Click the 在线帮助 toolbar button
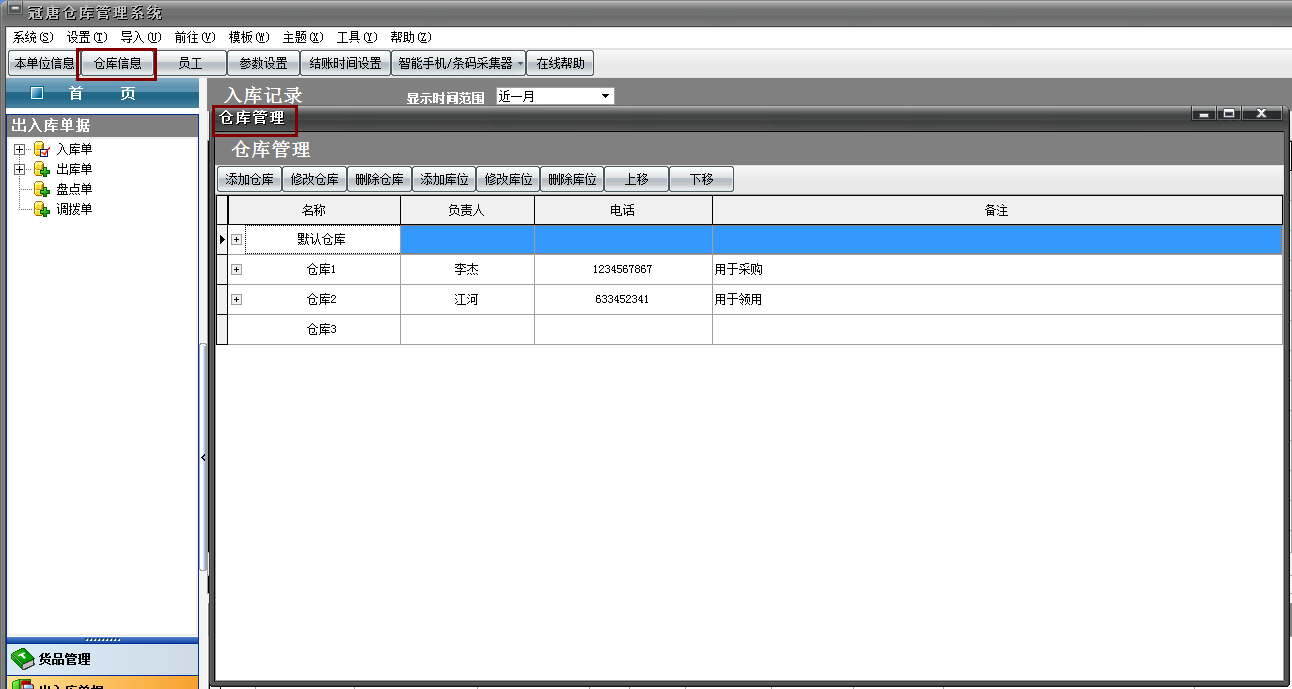Screen dimensions: 1292x689 561,64
